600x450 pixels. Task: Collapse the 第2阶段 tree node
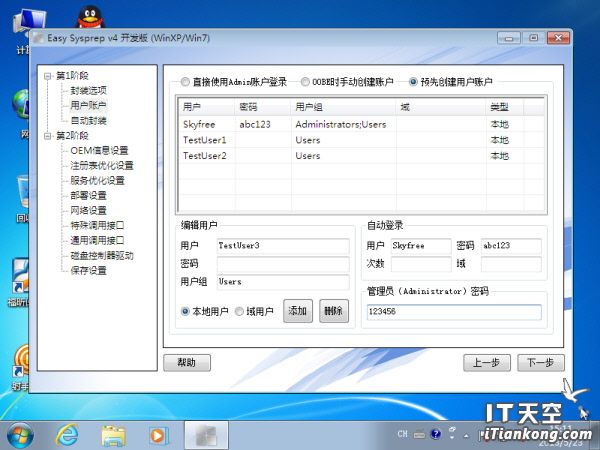tap(48, 136)
